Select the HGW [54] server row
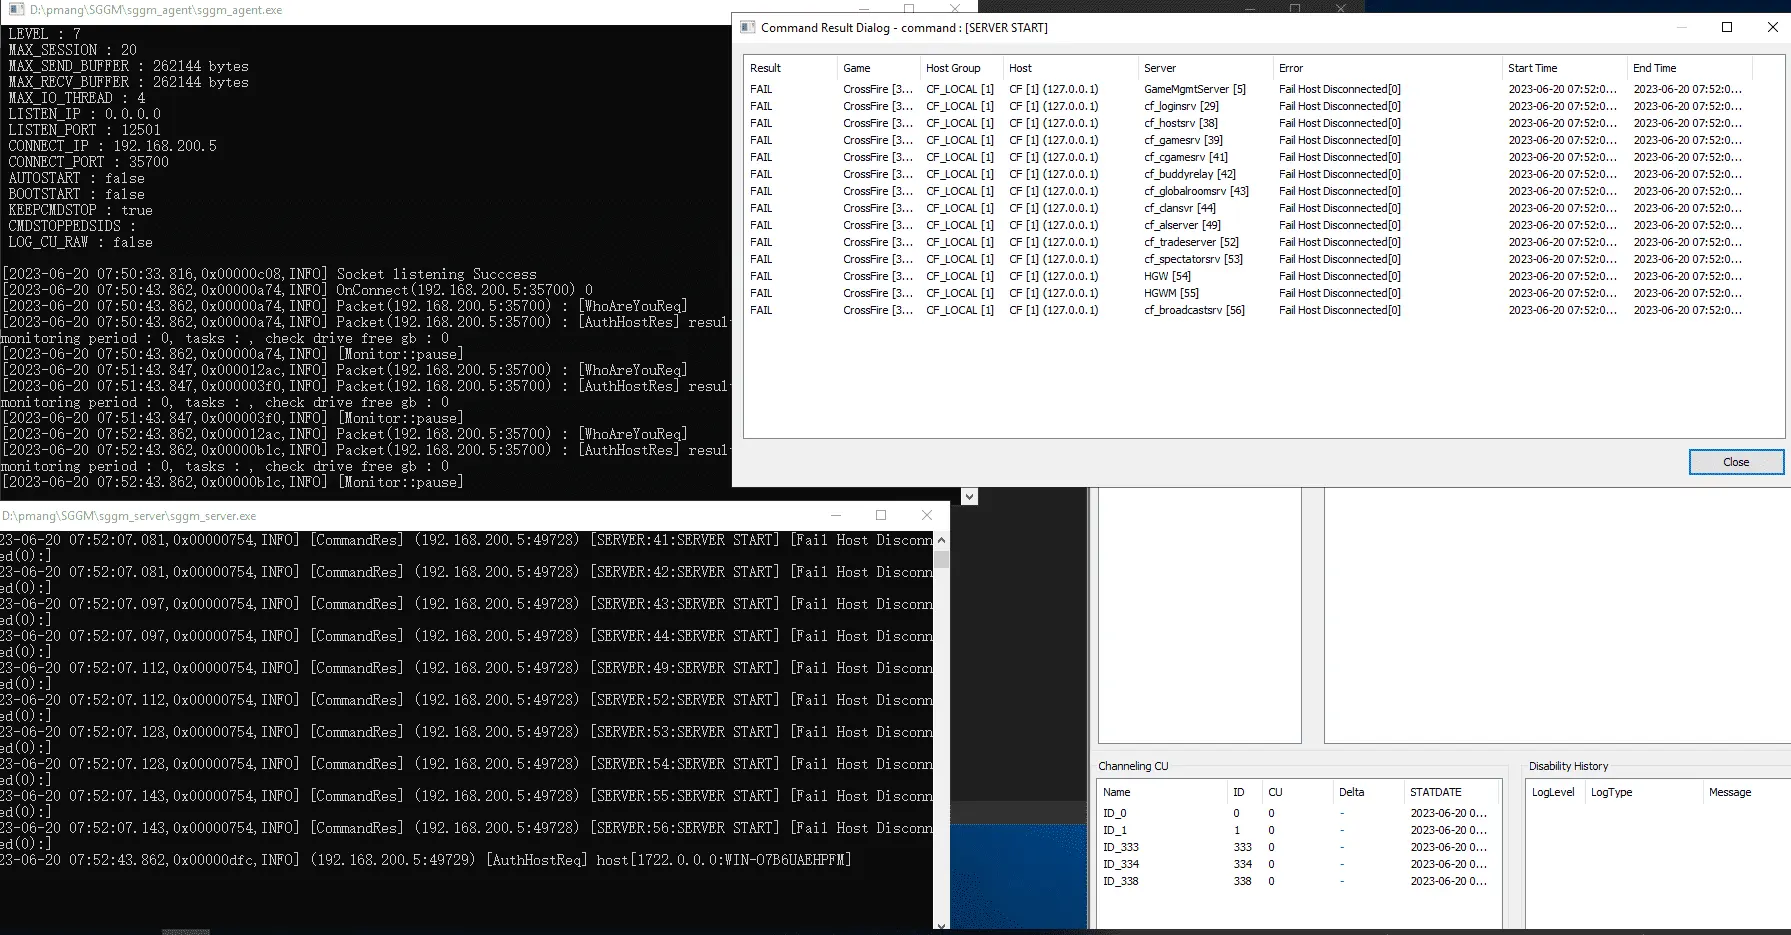1791x935 pixels. coord(1246,276)
